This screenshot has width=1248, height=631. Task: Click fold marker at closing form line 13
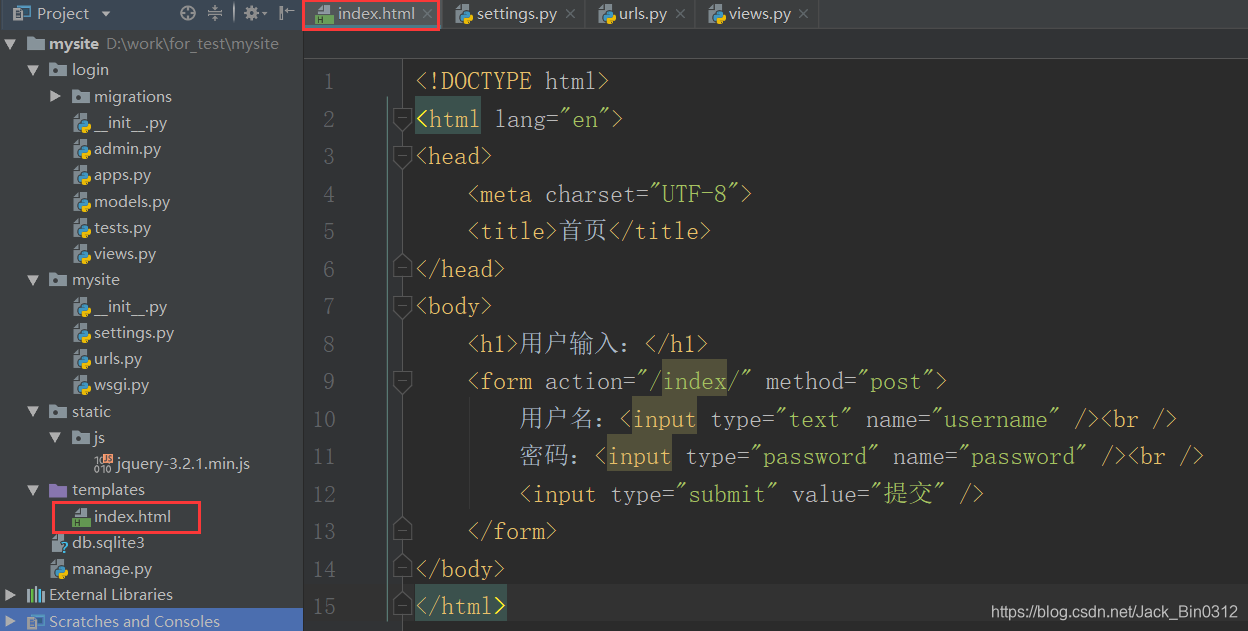click(402, 531)
